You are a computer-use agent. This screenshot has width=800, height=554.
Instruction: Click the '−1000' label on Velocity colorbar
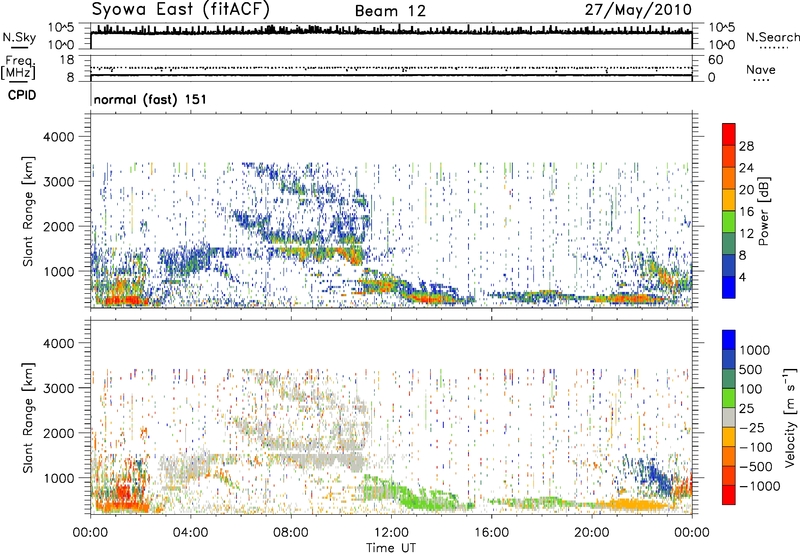[760, 486]
